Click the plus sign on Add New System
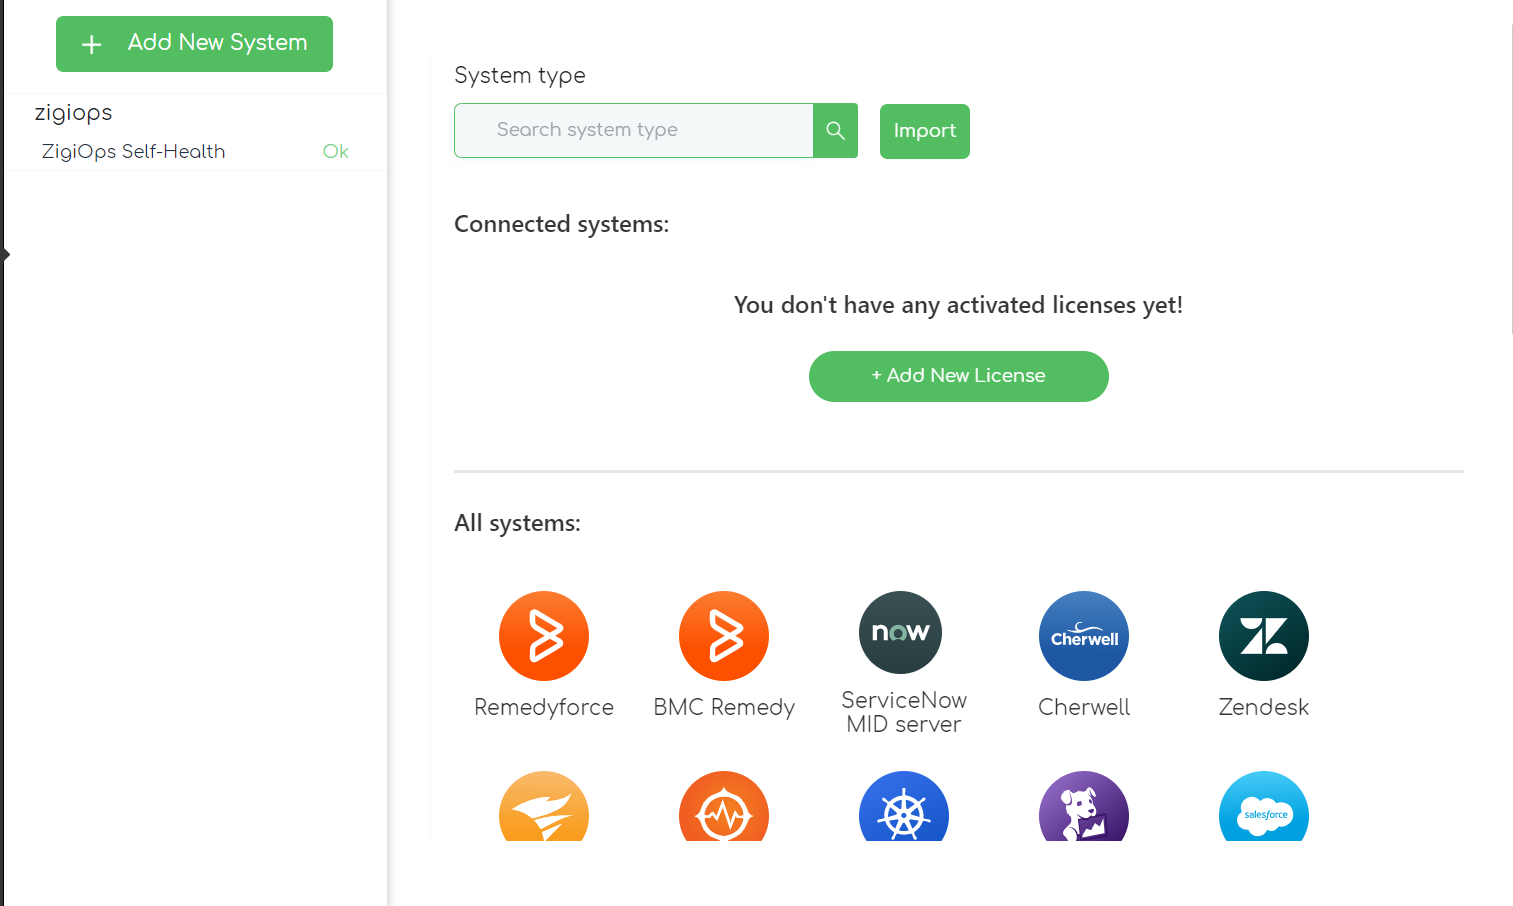The image size is (1513, 906). (x=91, y=44)
